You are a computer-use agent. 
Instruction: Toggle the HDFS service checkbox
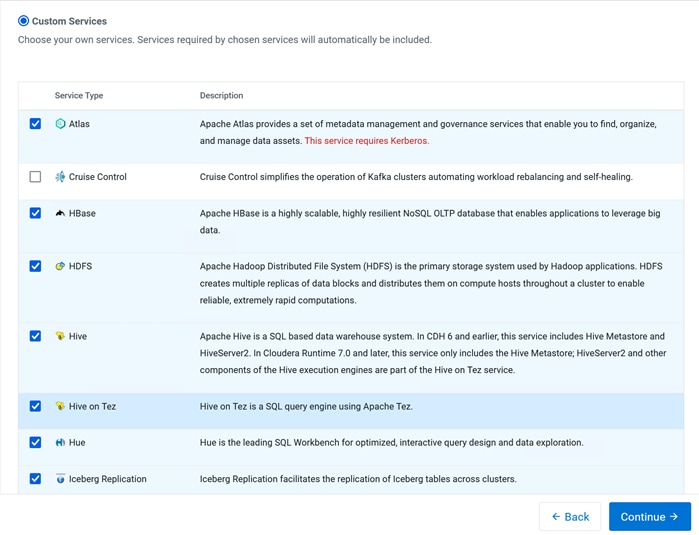tap(35, 266)
